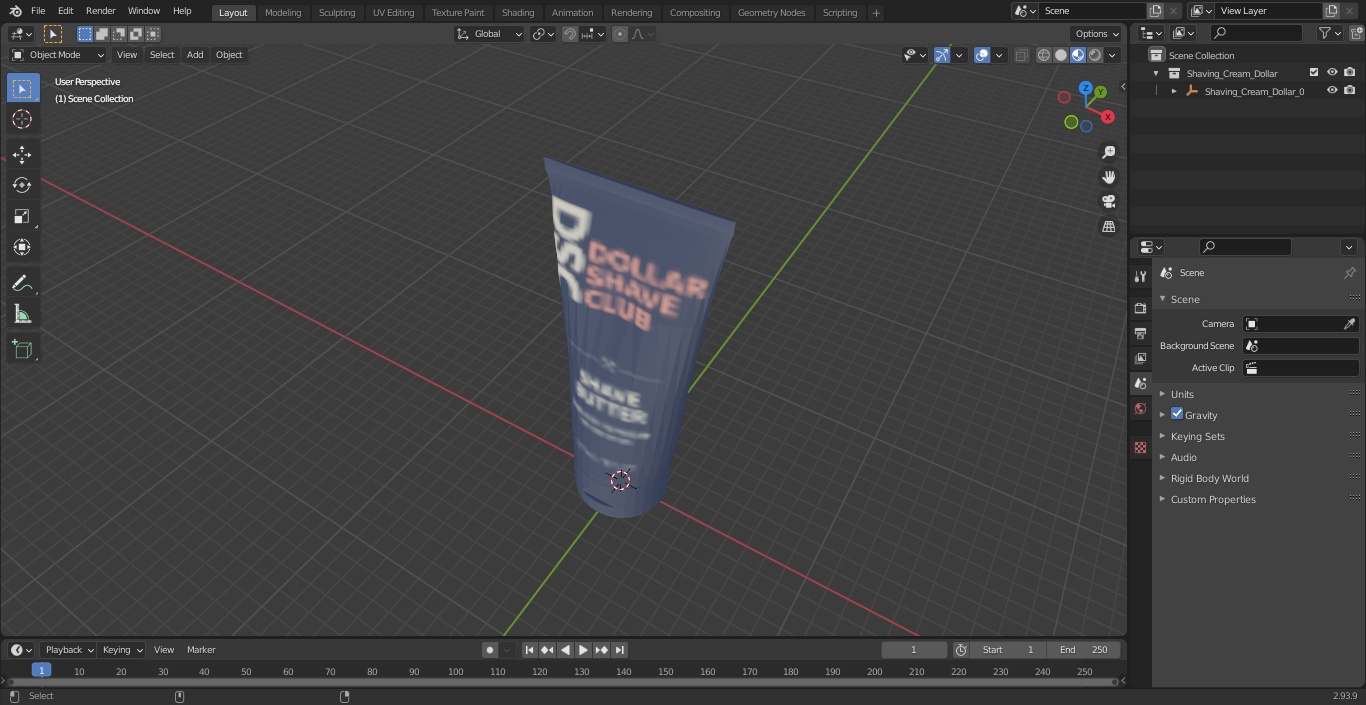Screen dimensions: 1366x705
Task: Toggle auto keying record button
Action: pyautogui.click(x=490, y=650)
